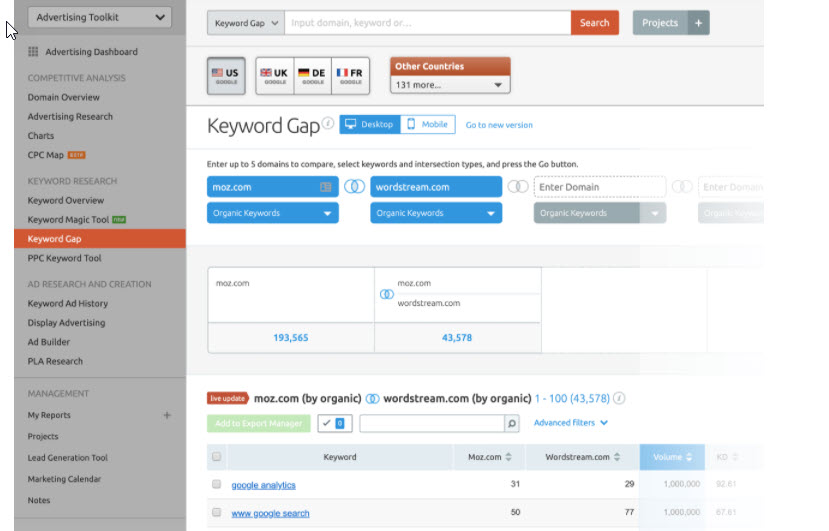This screenshot has height=531, width=829.
Task: Sort by Volume column
Action: tap(672, 457)
